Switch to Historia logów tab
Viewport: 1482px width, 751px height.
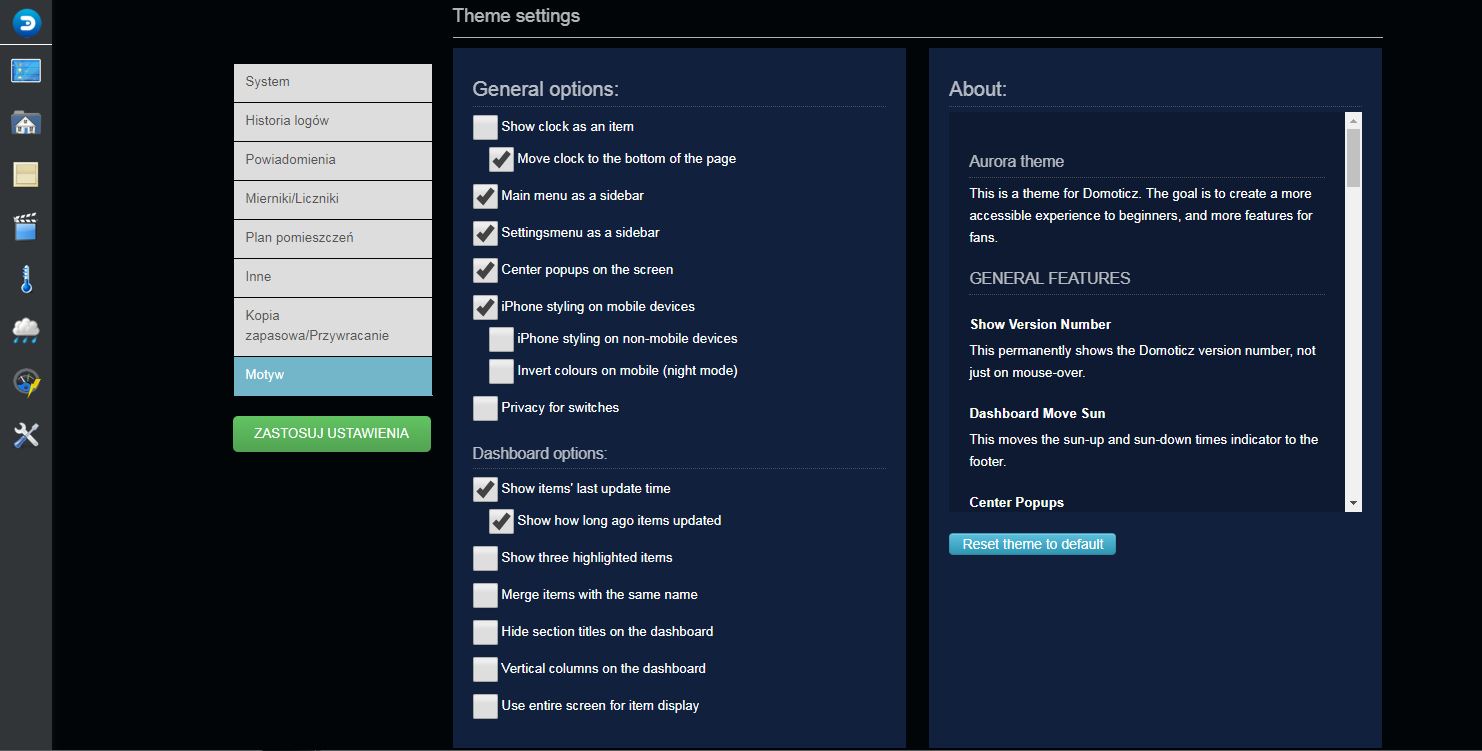333,121
